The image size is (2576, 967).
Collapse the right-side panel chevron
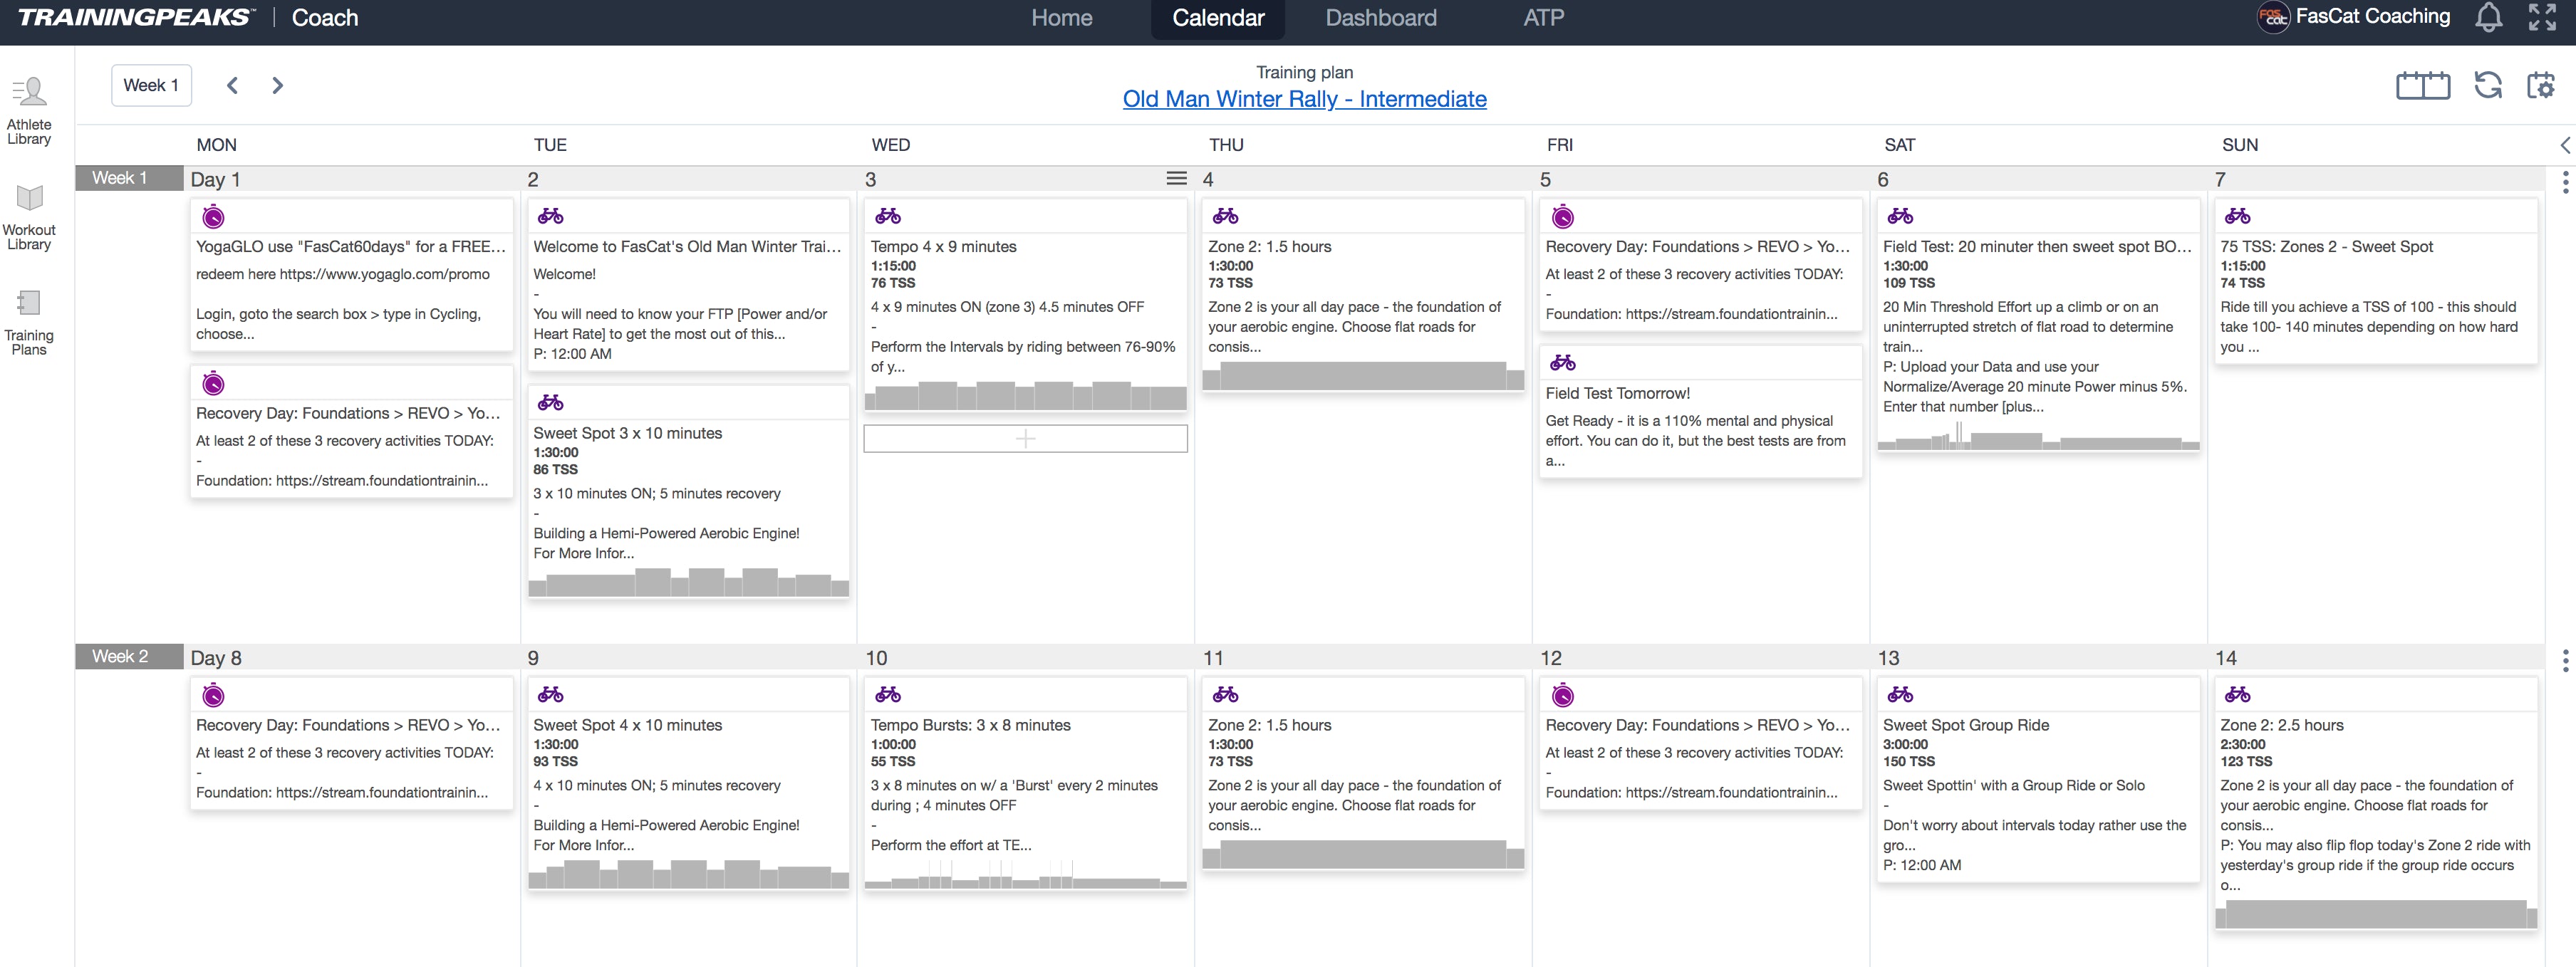pos(2565,145)
